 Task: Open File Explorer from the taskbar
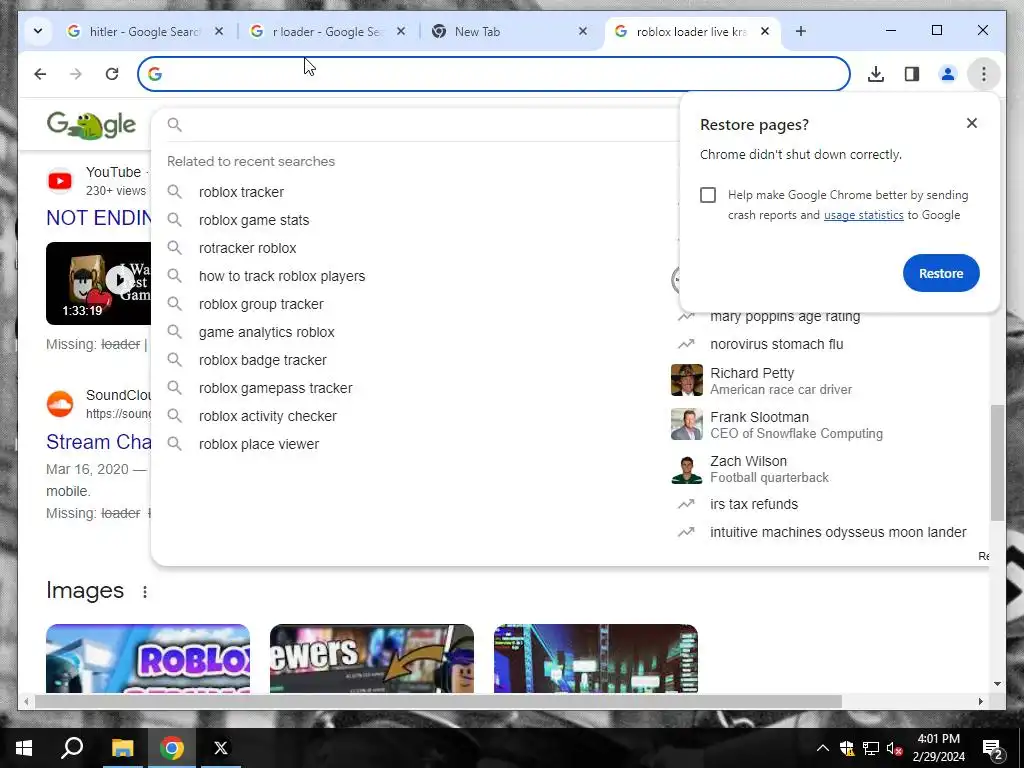[x=122, y=748]
